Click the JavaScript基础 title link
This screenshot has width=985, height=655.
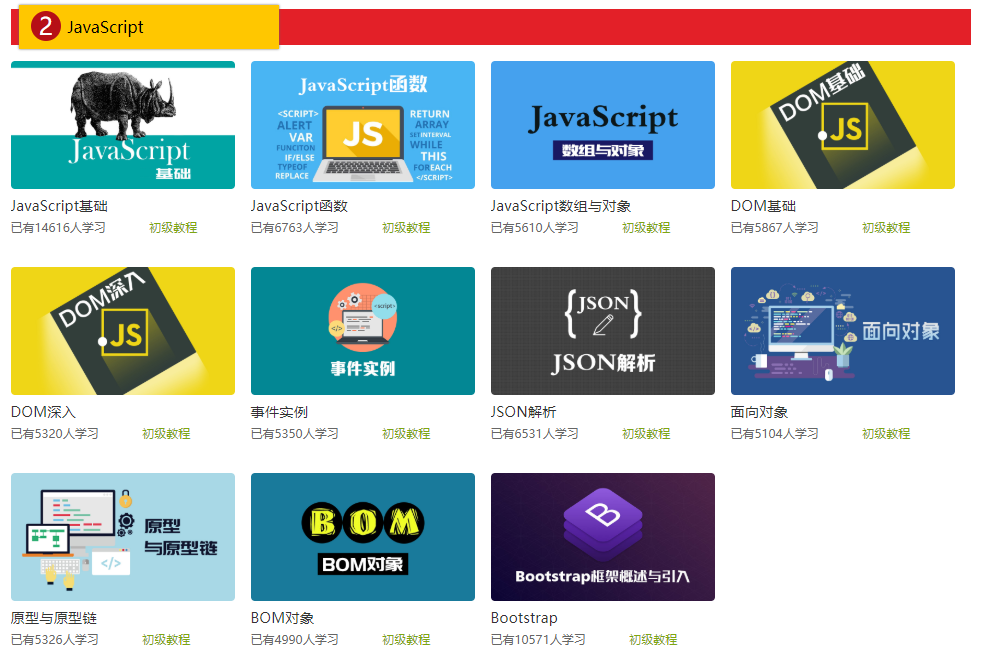[x=60, y=206]
